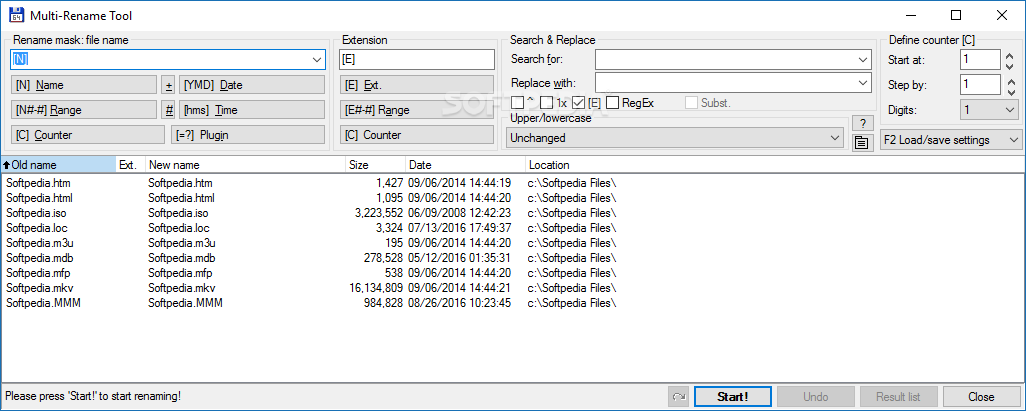Sort by the Size column header
The height and width of the screenshot is (411, 1026).
click(x=375, y=165)
